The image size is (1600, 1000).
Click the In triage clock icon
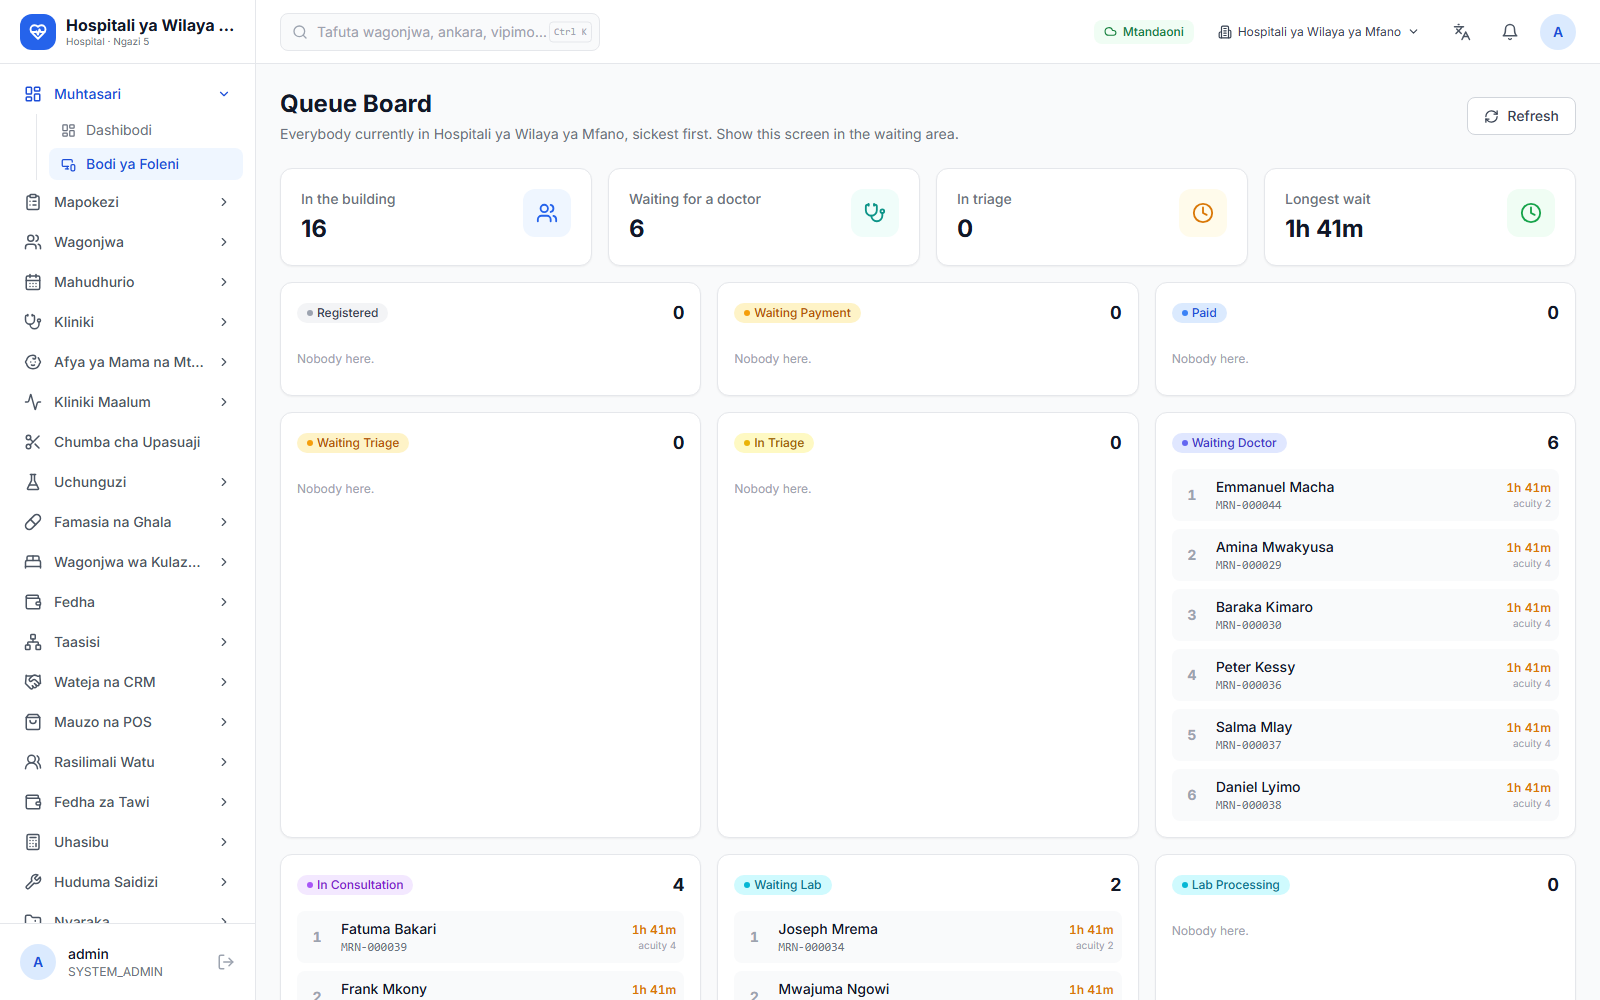[1203, 213]
